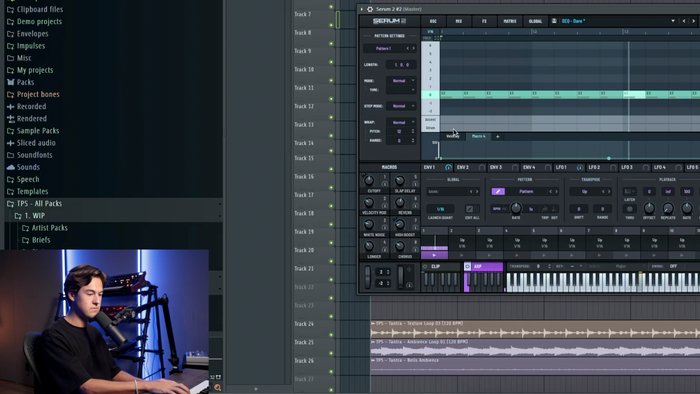Click the LFO 3 modulation source icon
Image resolution: width=700 pixels, height=394 pixels.
tap(646, 167)
